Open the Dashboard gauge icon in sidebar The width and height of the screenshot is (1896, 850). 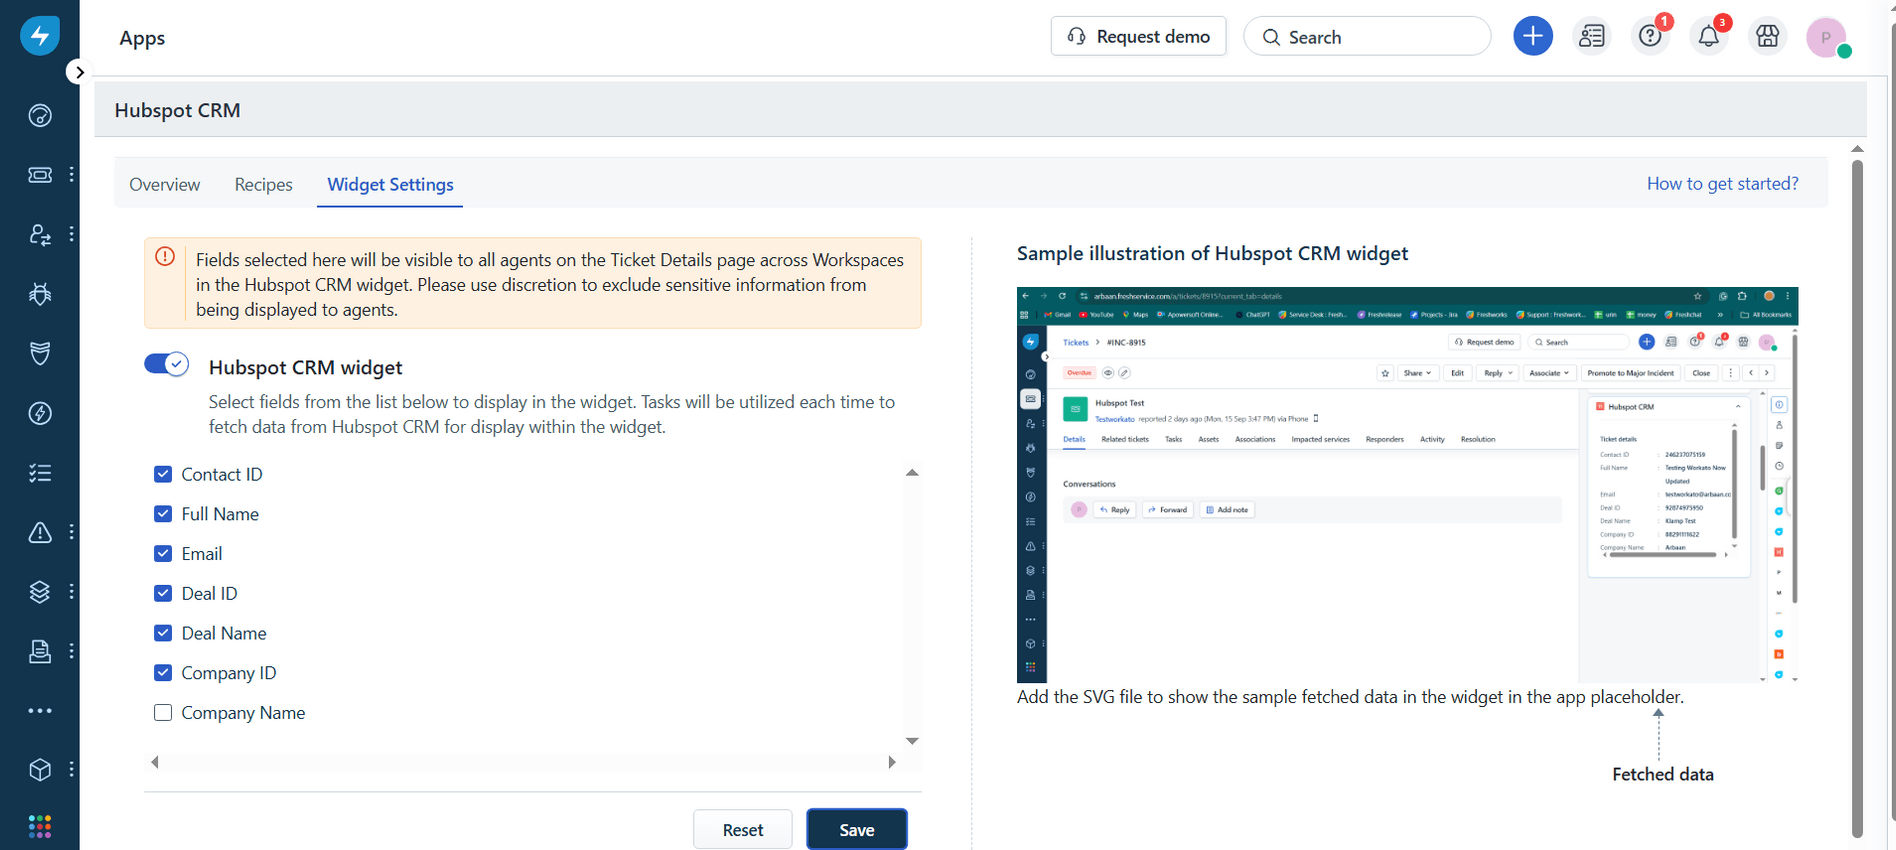[x=40, y=116]
